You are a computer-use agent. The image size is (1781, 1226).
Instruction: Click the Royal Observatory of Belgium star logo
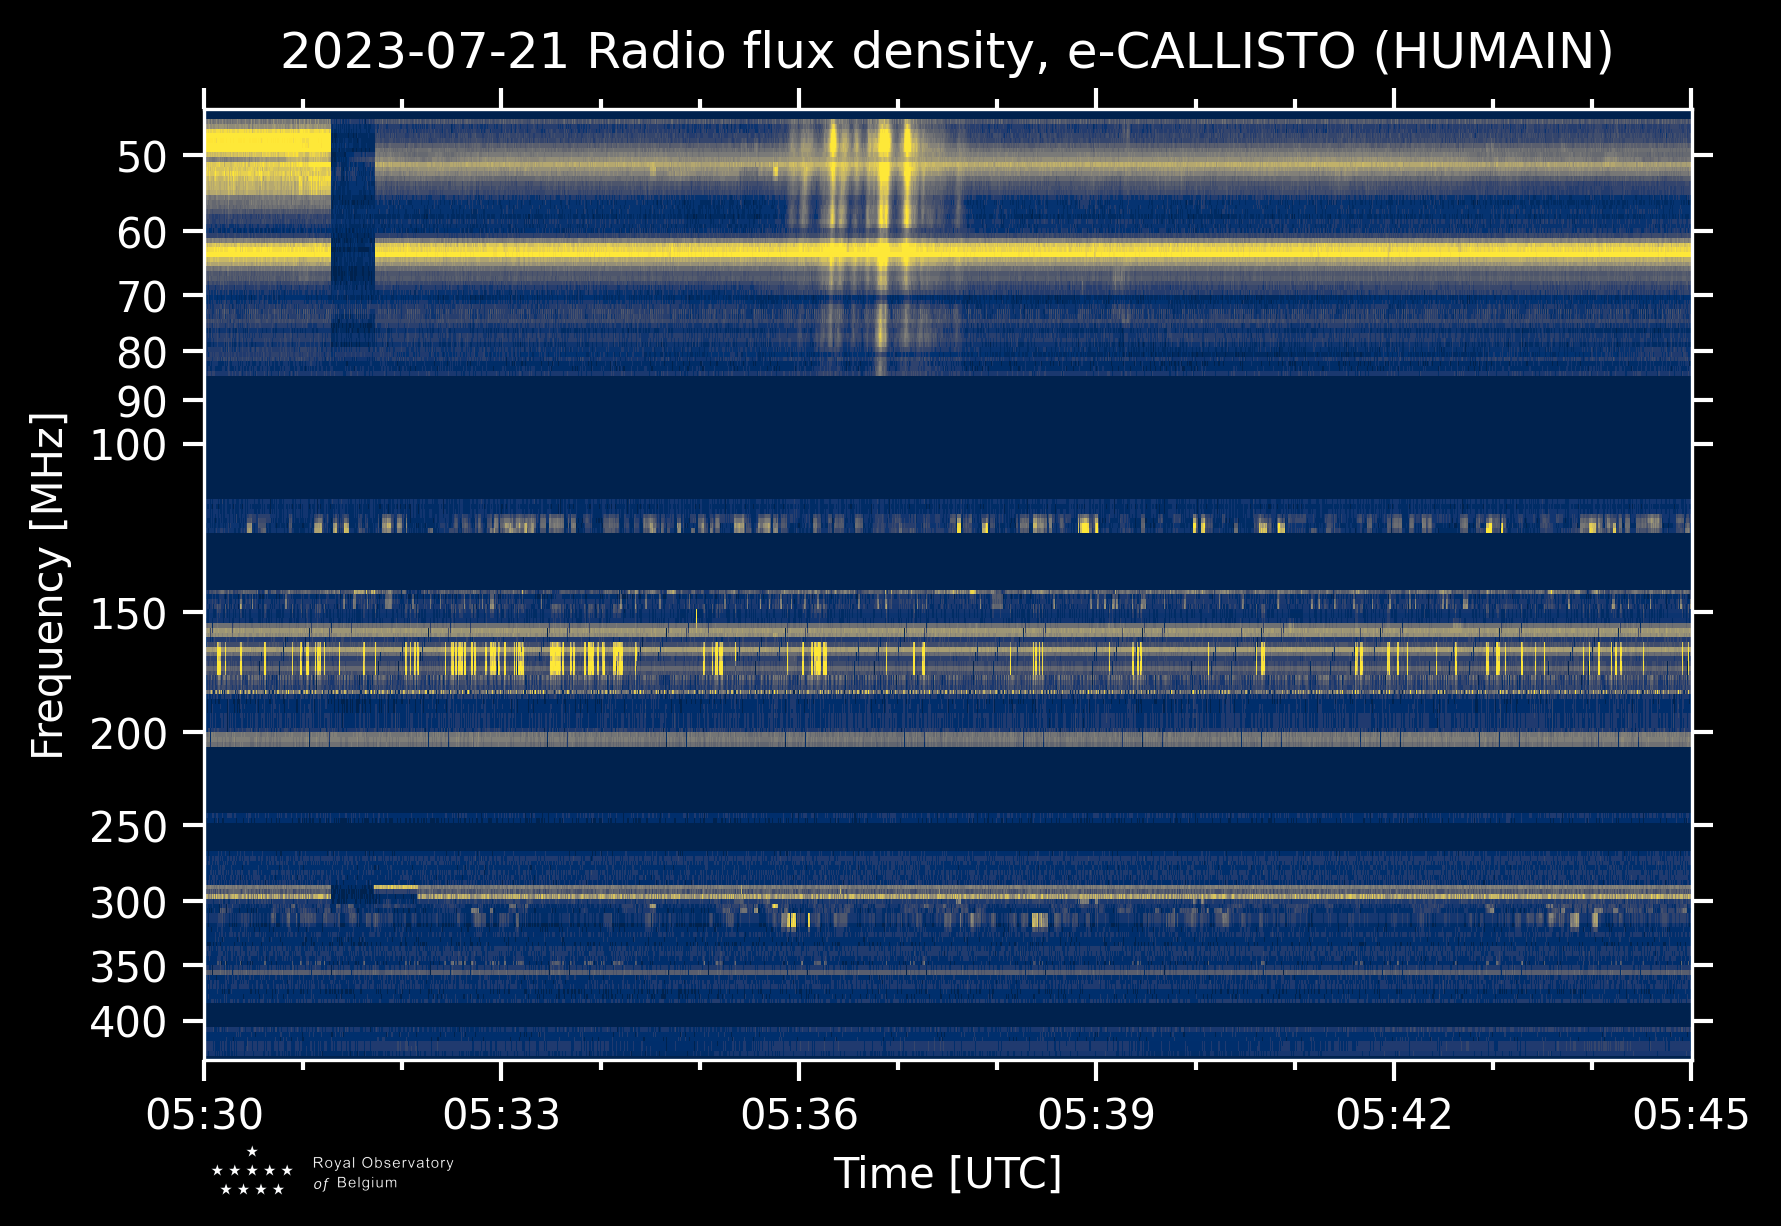252,1172
